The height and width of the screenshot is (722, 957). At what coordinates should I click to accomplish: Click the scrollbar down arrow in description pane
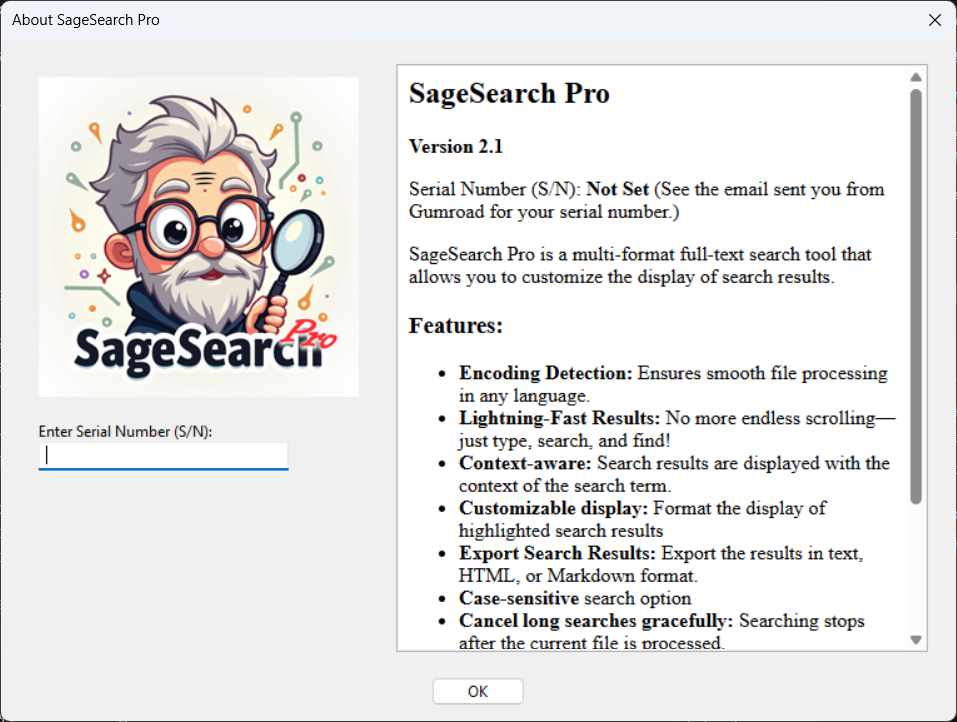(x=915, y=640)
